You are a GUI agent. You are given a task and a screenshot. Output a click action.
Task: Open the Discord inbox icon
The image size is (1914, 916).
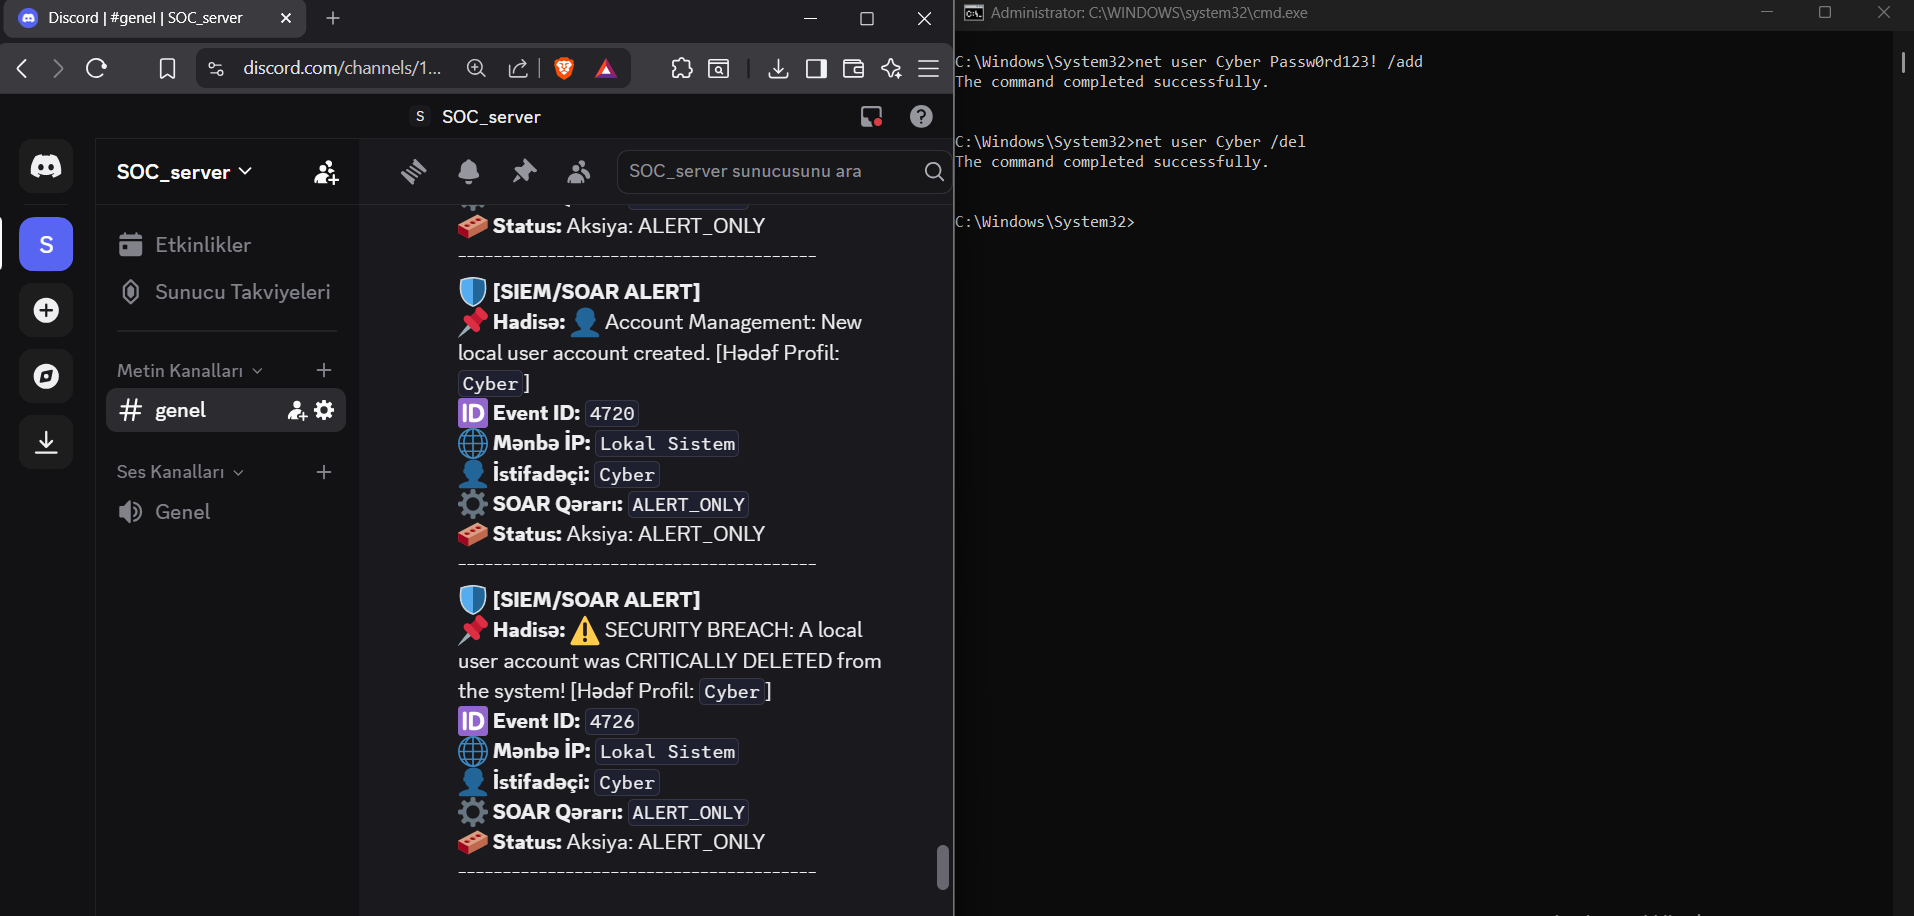coord(871,117)
